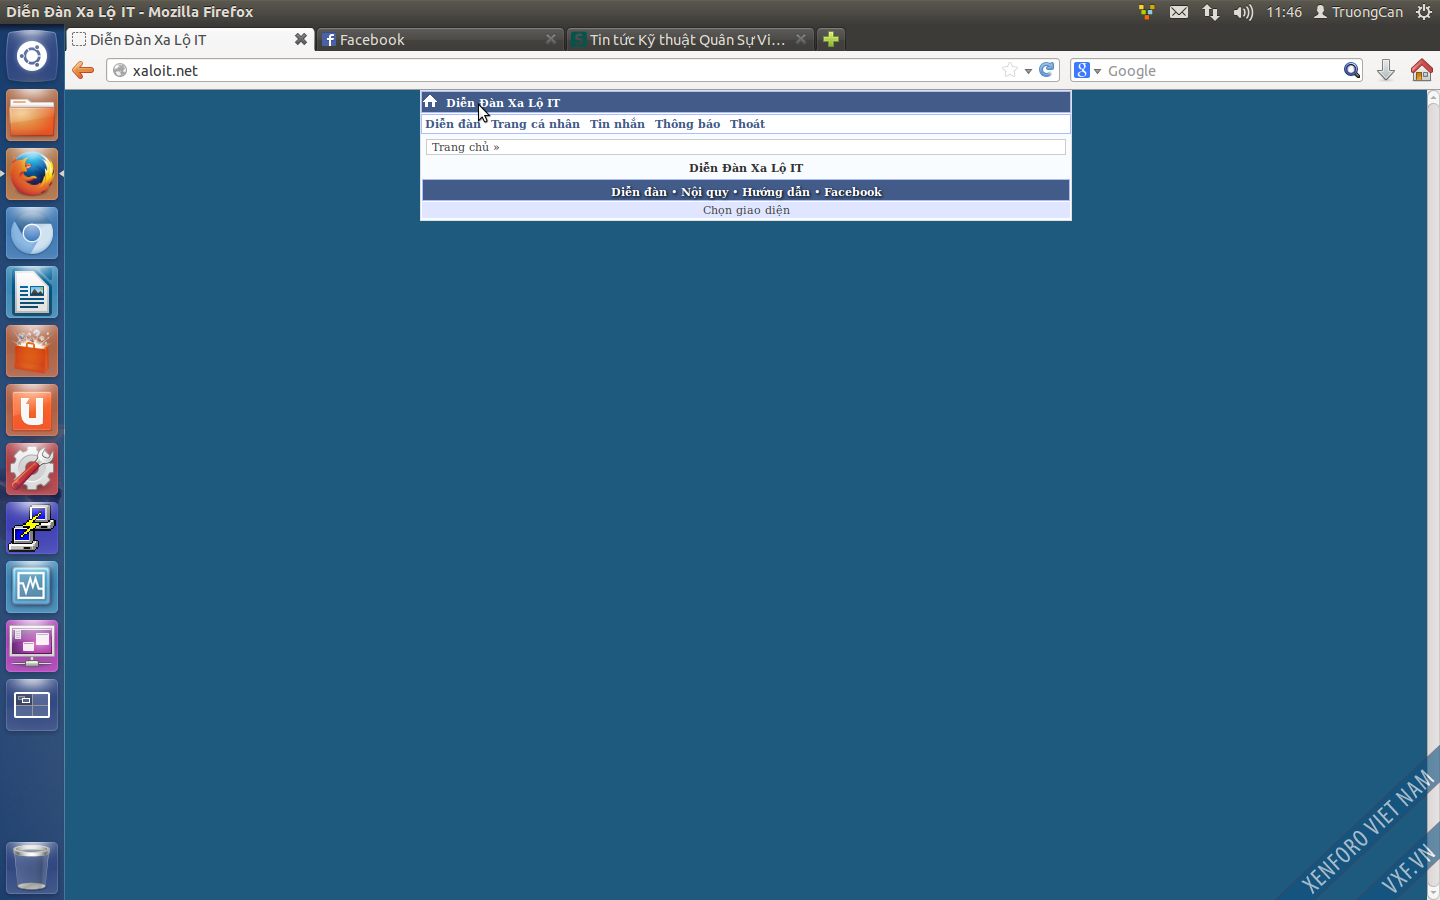Viewport: 1440px width, 900px height.
Task: Open Tin nhắn messages
Action: pos(617,124)
